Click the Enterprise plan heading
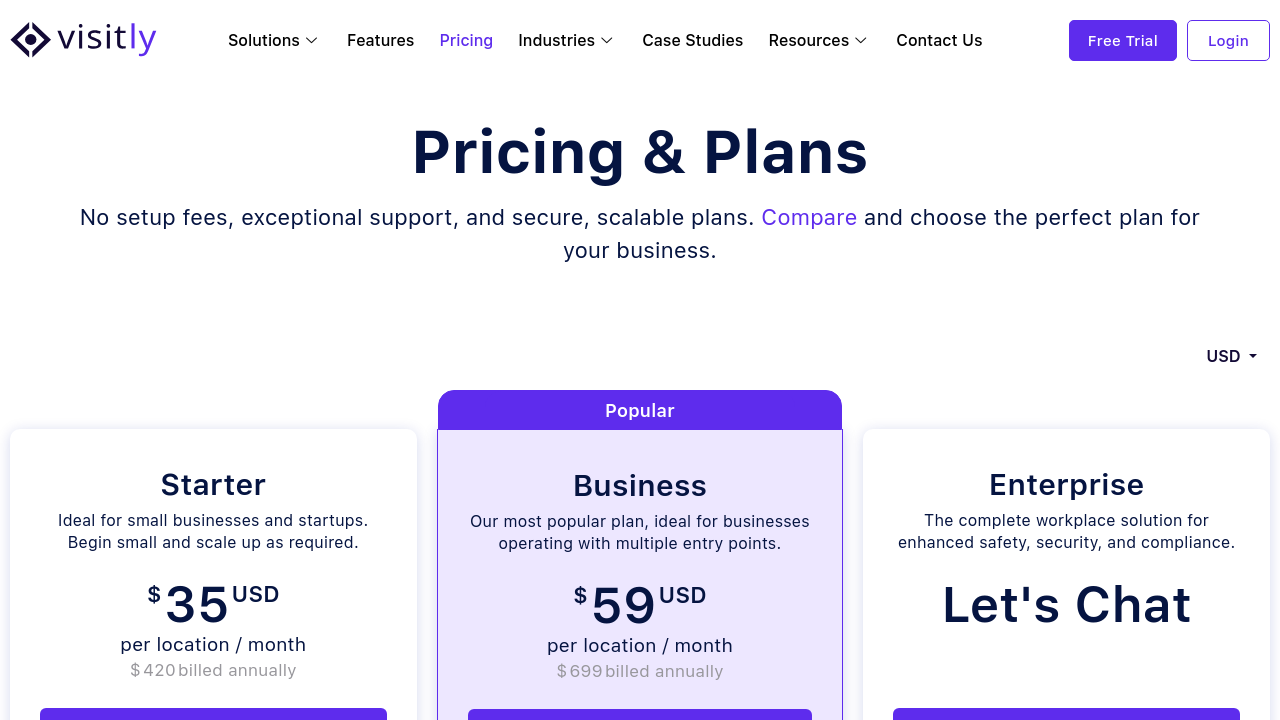Screen dimensions: 1280x720 coord(1066,485)
